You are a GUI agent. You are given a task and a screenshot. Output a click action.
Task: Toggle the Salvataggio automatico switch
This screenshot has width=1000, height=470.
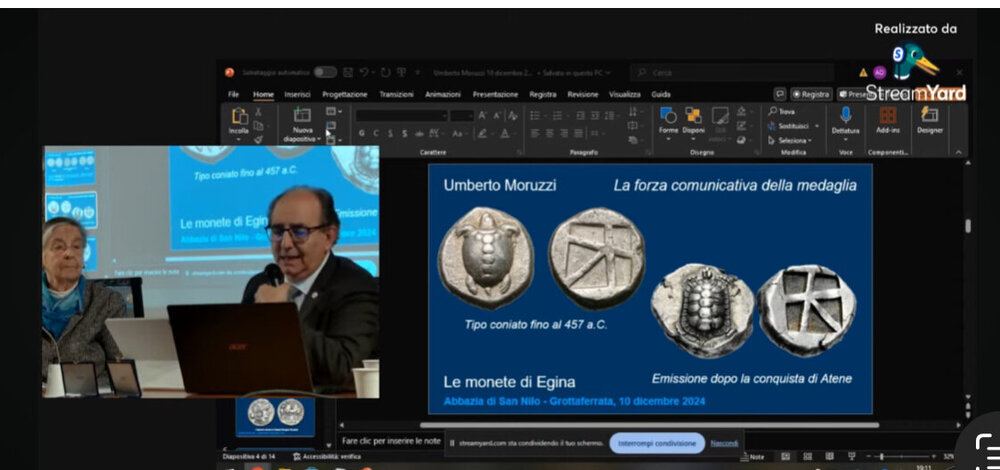point(325,72)
